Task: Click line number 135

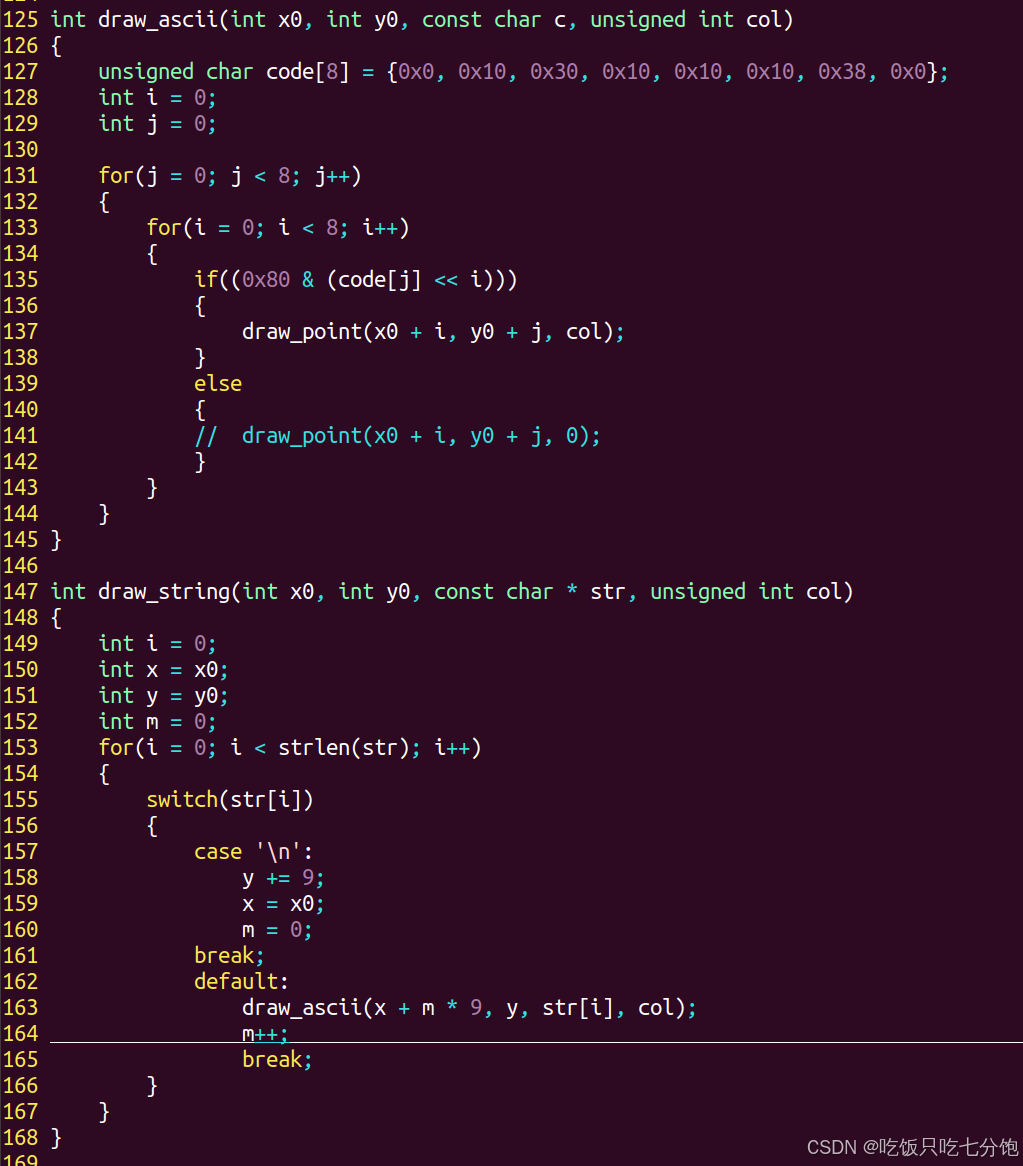Action: click(x=20, y=280)
